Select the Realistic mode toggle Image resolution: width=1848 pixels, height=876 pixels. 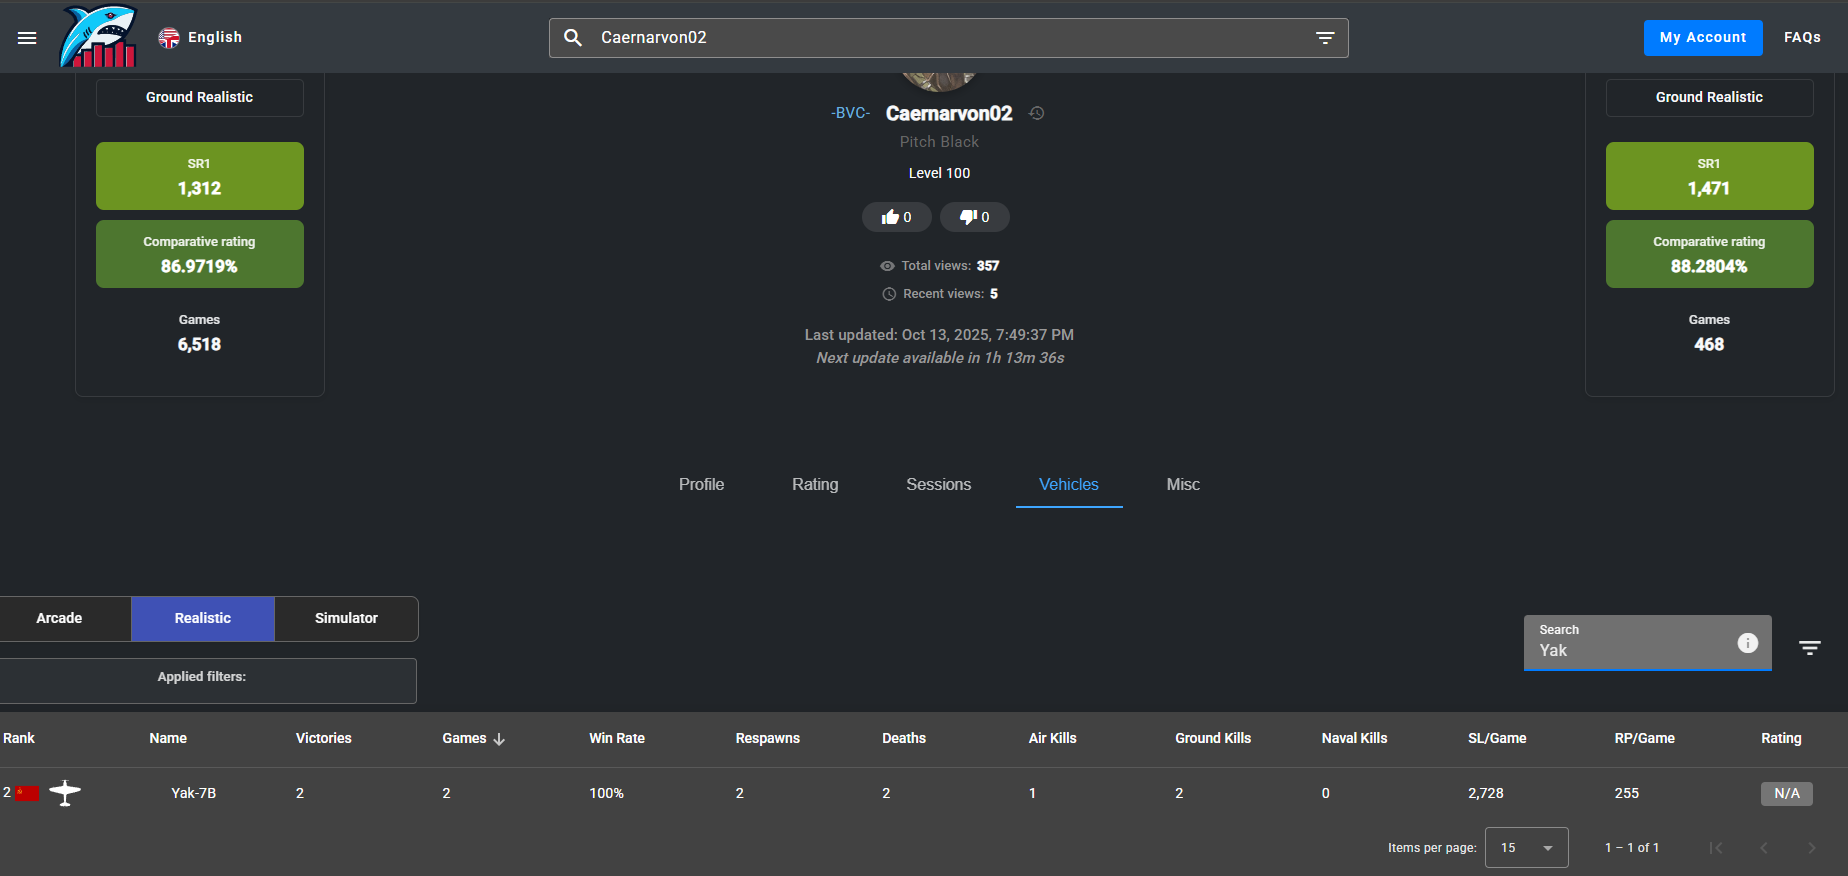pyautogui.click(x=203, y=618)
